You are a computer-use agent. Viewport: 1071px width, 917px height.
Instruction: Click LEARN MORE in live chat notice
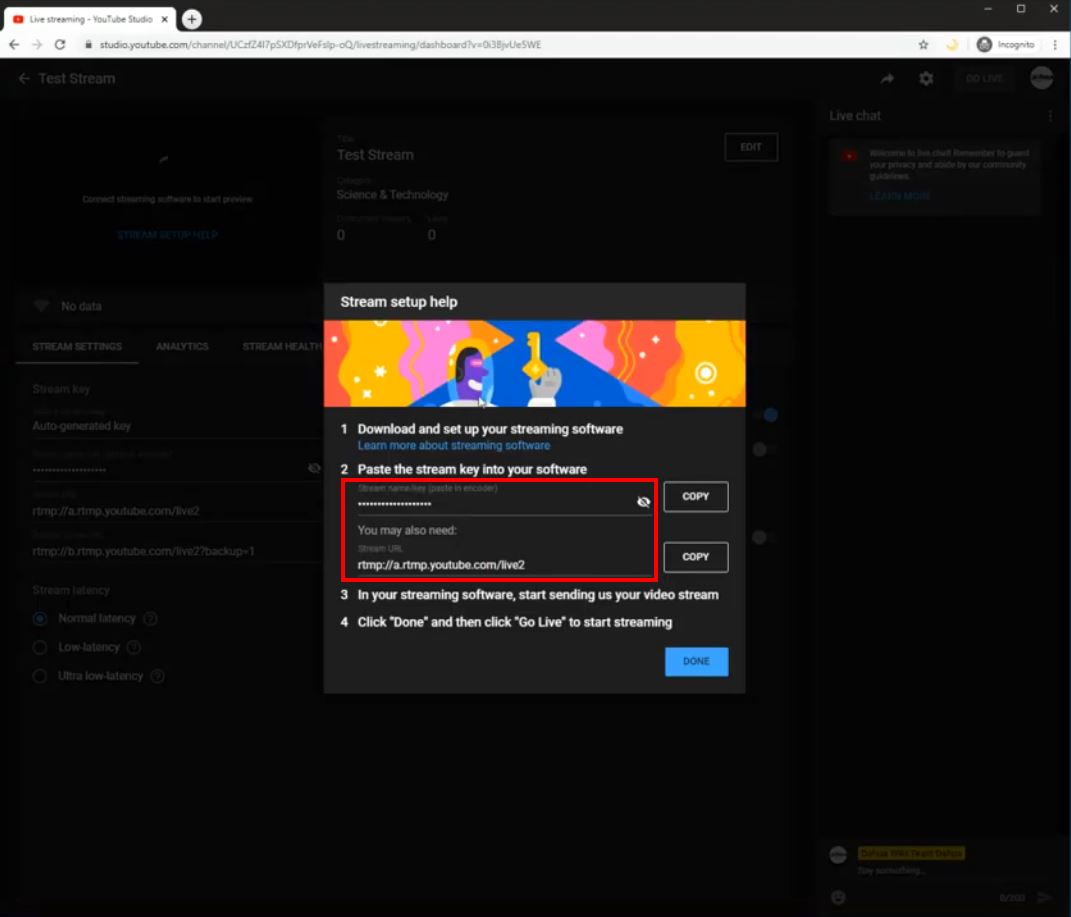point(899,196)
